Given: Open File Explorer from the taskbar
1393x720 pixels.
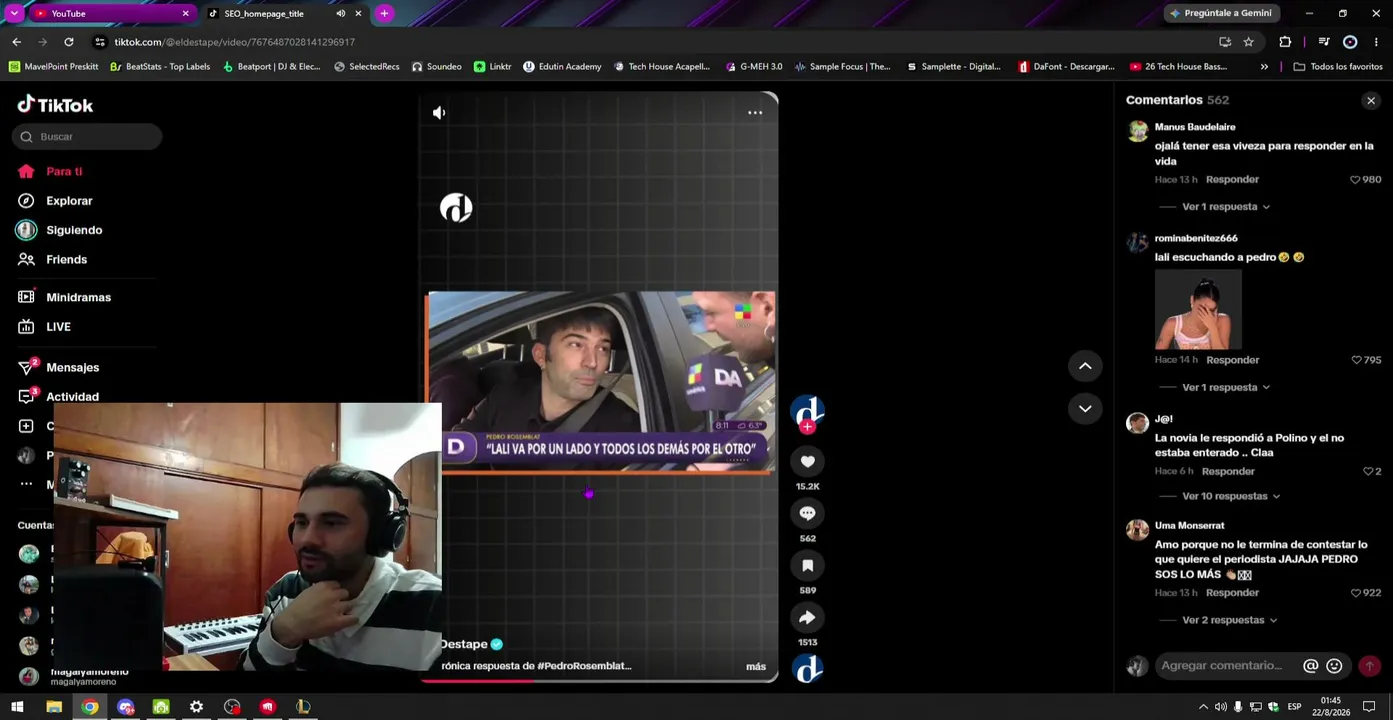Looking at the screenshot, I should tap(54, 707).
